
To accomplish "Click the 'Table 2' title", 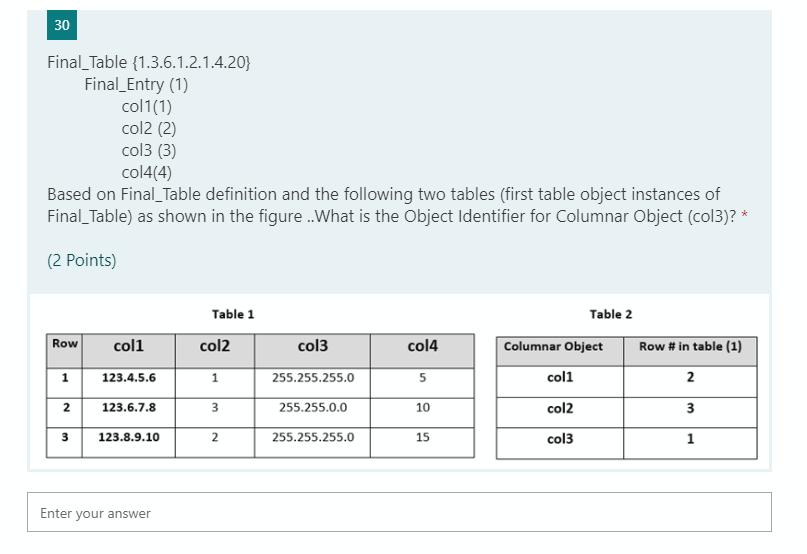I will pos(611,315).
